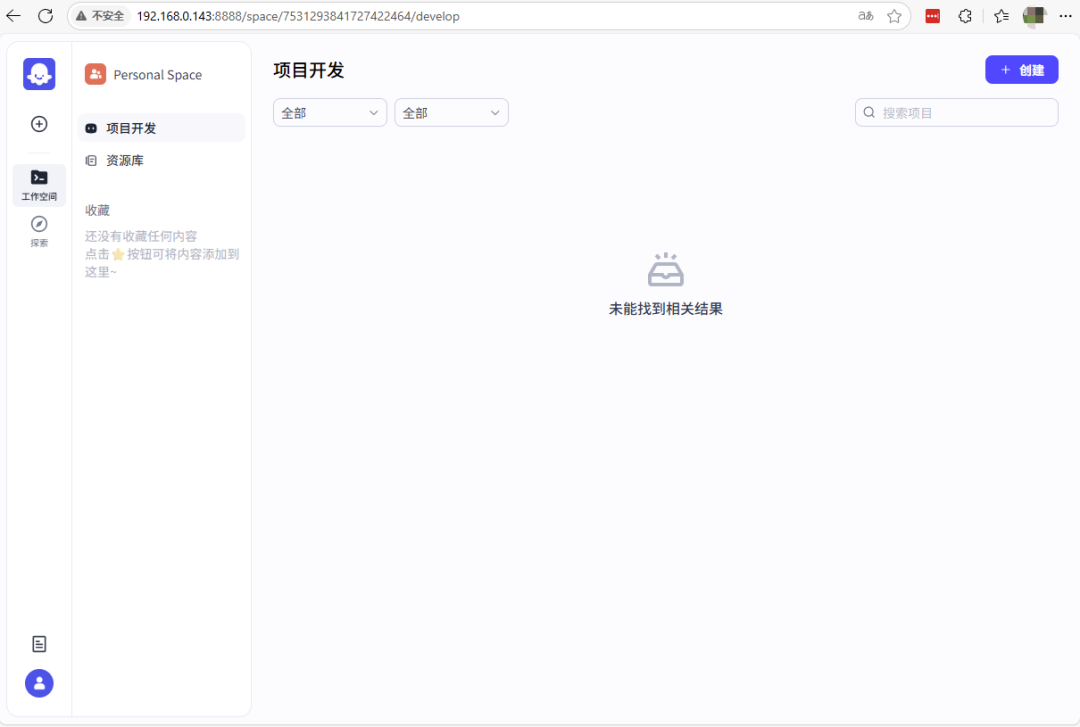Click the Coze bot logo icon
Image resolution: width=1080 pixels, height=727 pixels.
39,74
